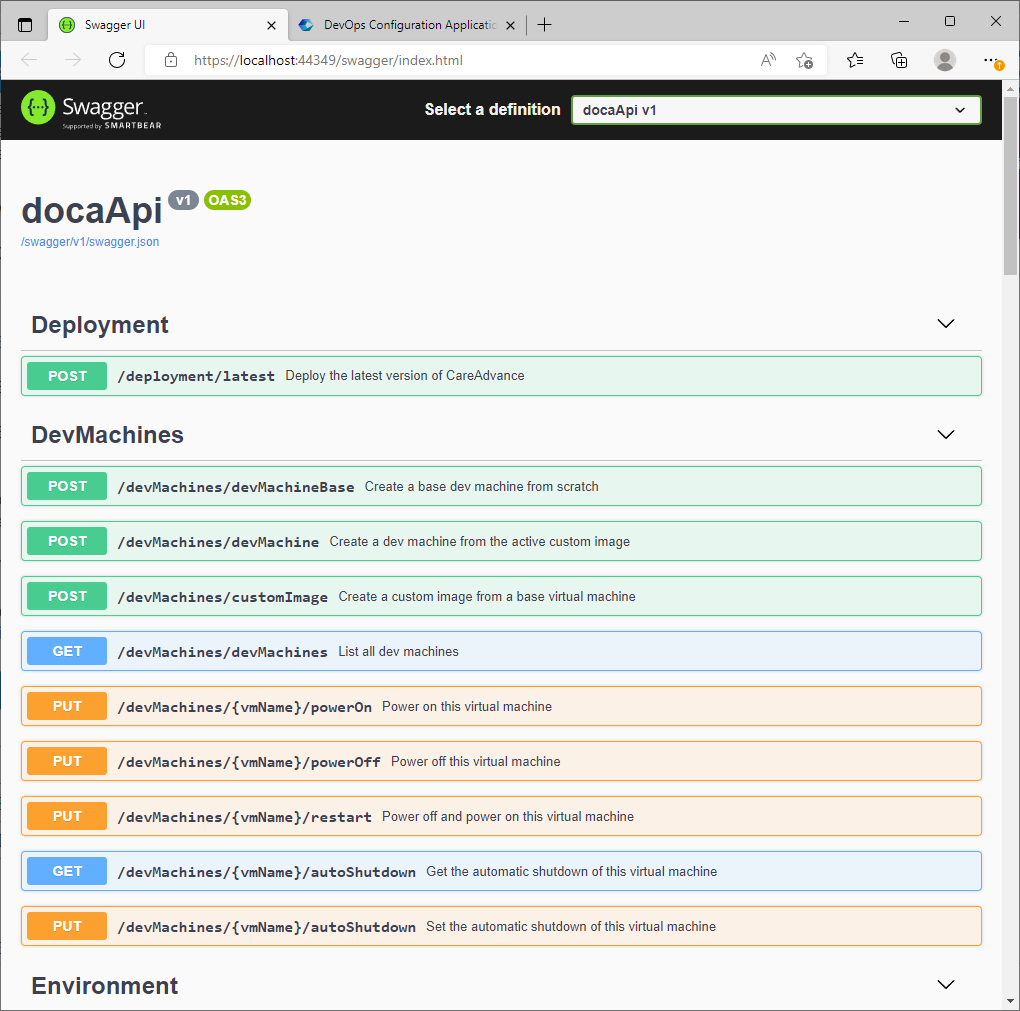This screenshot has width=1020, height=1011.
Task: Reload the page using the refresh icon
Action: point(116,60)
